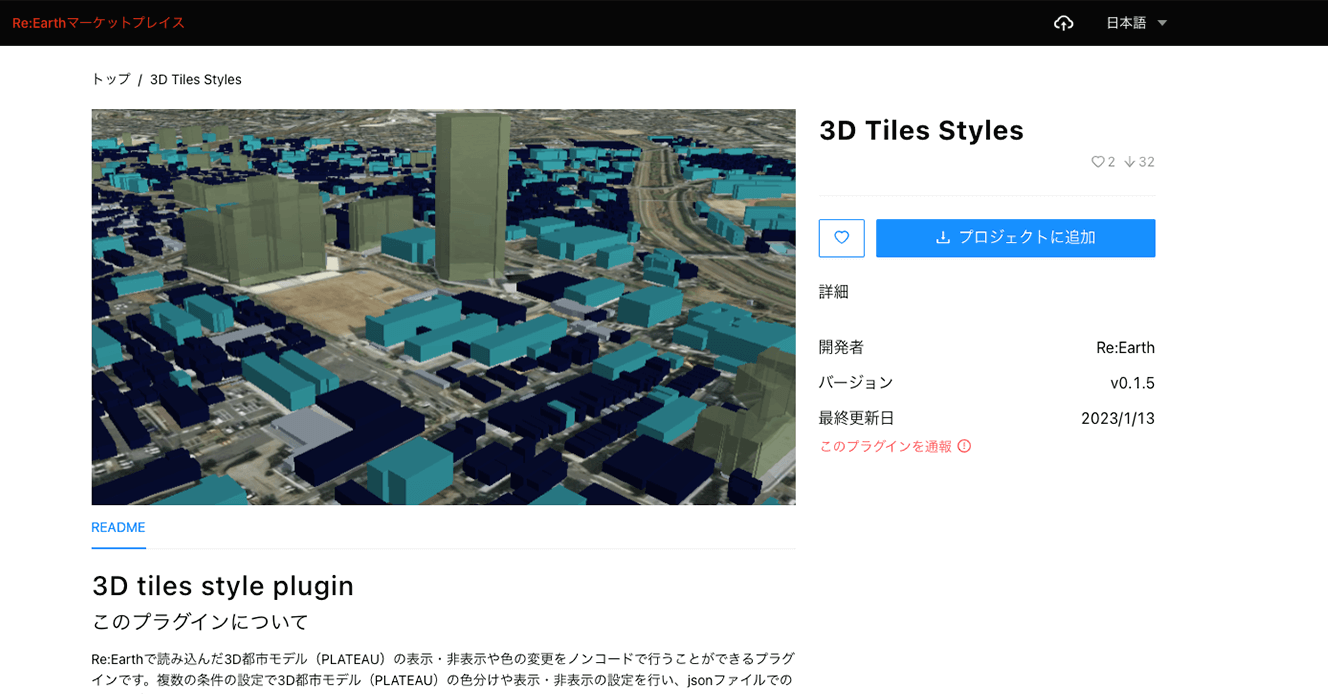
Task: Click the heart favorite button
Action: 841,238
